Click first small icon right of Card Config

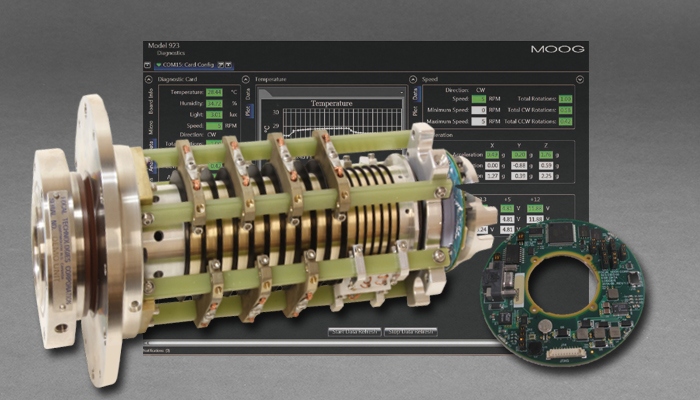222,65
